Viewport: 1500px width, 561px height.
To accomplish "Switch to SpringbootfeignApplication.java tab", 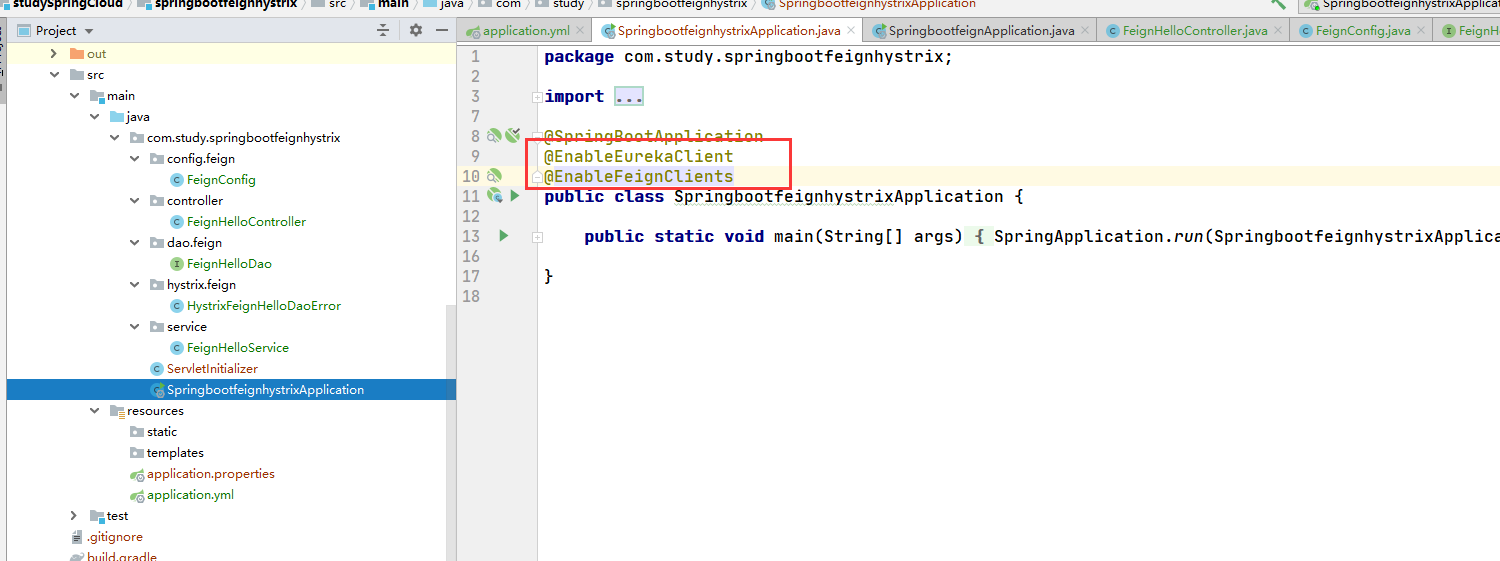I will (981, 31).
